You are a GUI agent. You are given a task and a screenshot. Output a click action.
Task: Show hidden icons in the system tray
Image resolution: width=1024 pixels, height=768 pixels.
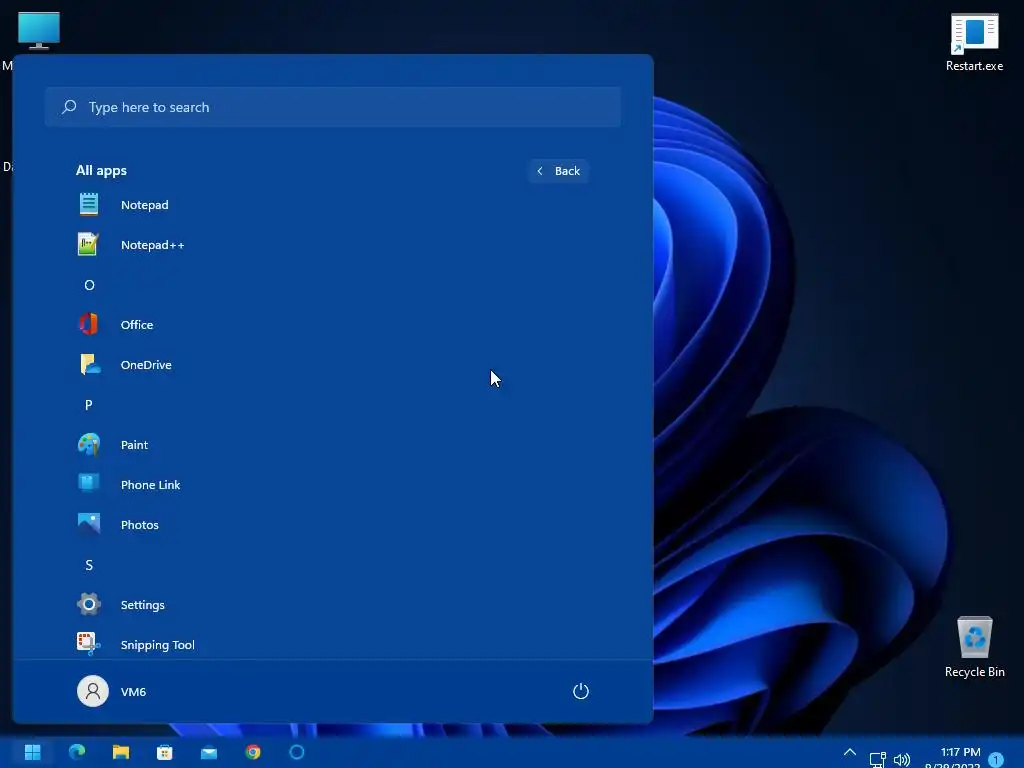pos(850,753)
